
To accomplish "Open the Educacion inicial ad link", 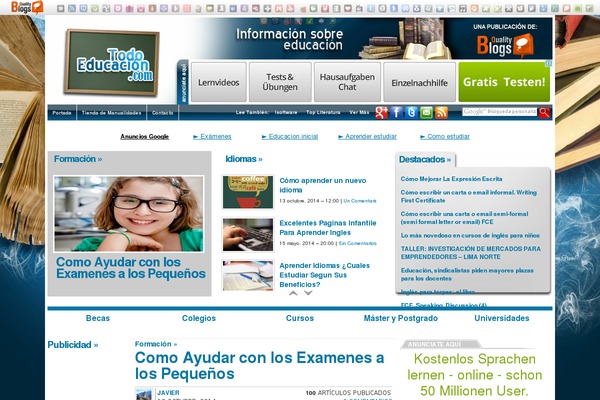I will [x=290, y=137].
